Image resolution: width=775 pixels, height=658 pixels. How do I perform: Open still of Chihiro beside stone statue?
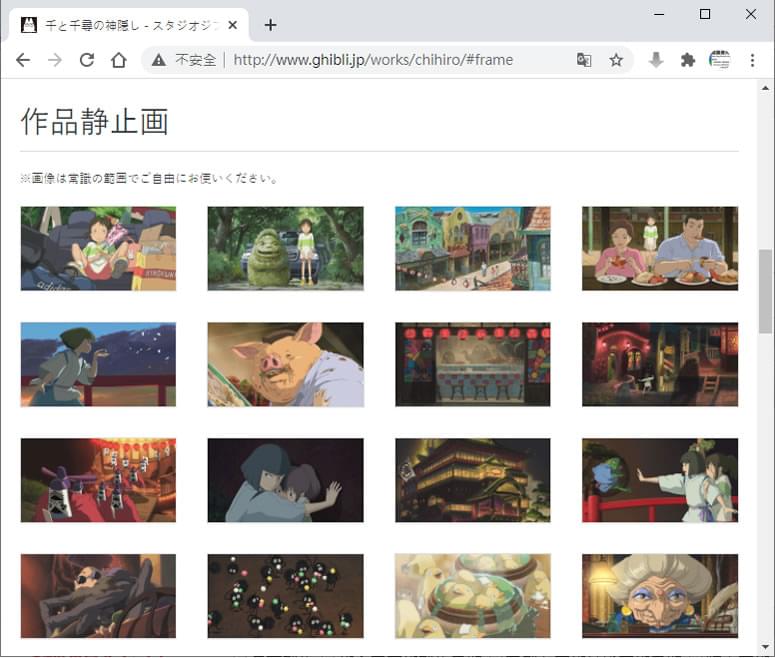tap(286, 249)
